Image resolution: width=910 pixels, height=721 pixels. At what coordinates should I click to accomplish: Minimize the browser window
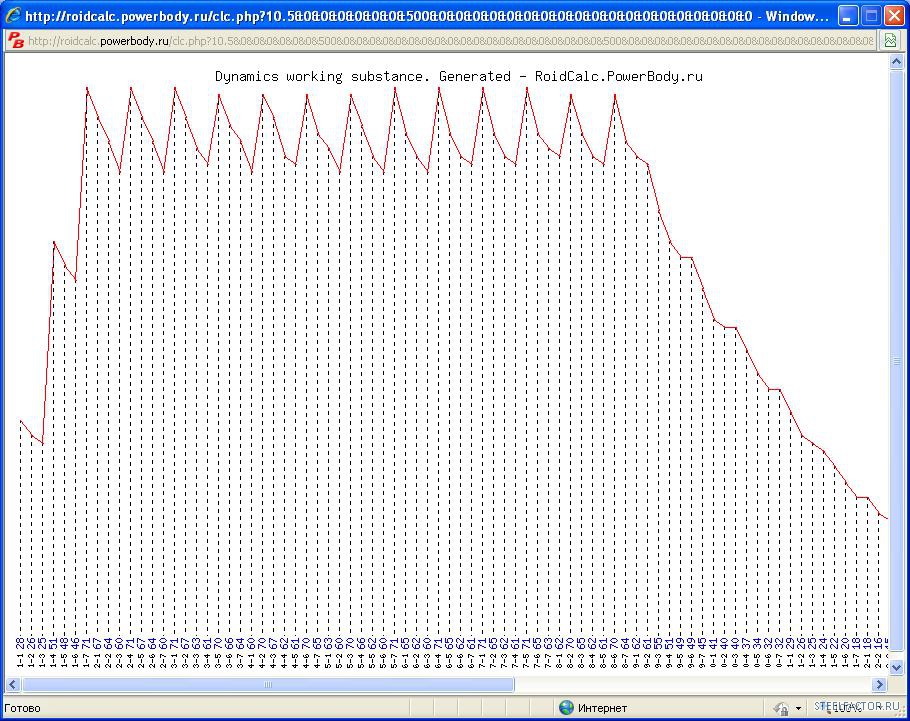tap(847, 16)
